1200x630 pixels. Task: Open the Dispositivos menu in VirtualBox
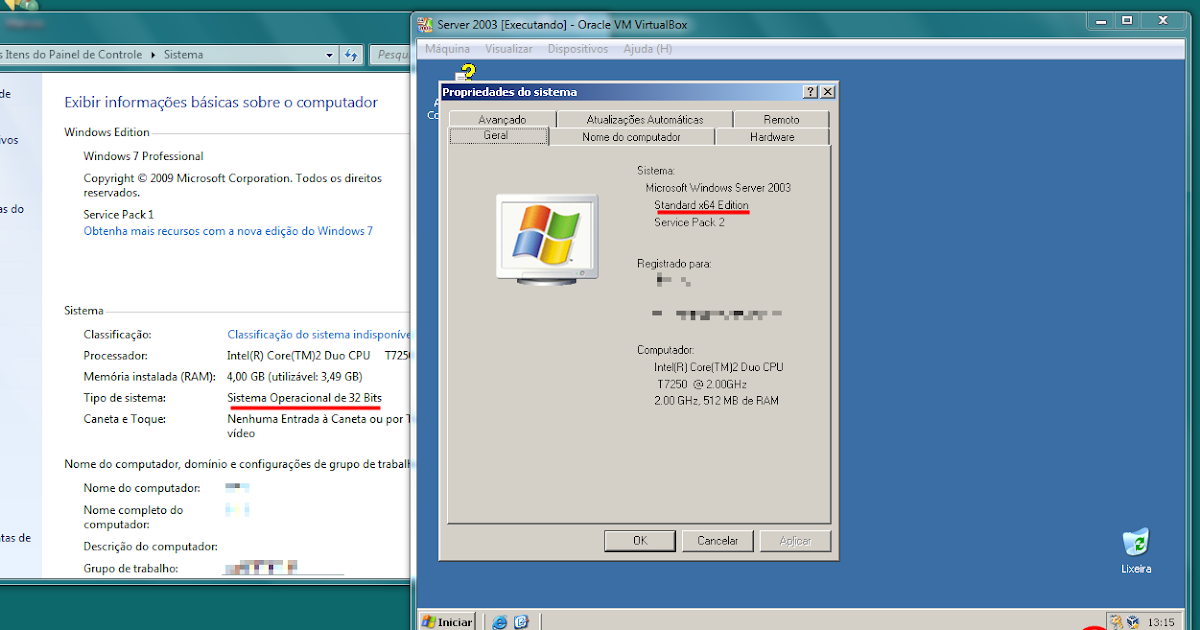577,48
